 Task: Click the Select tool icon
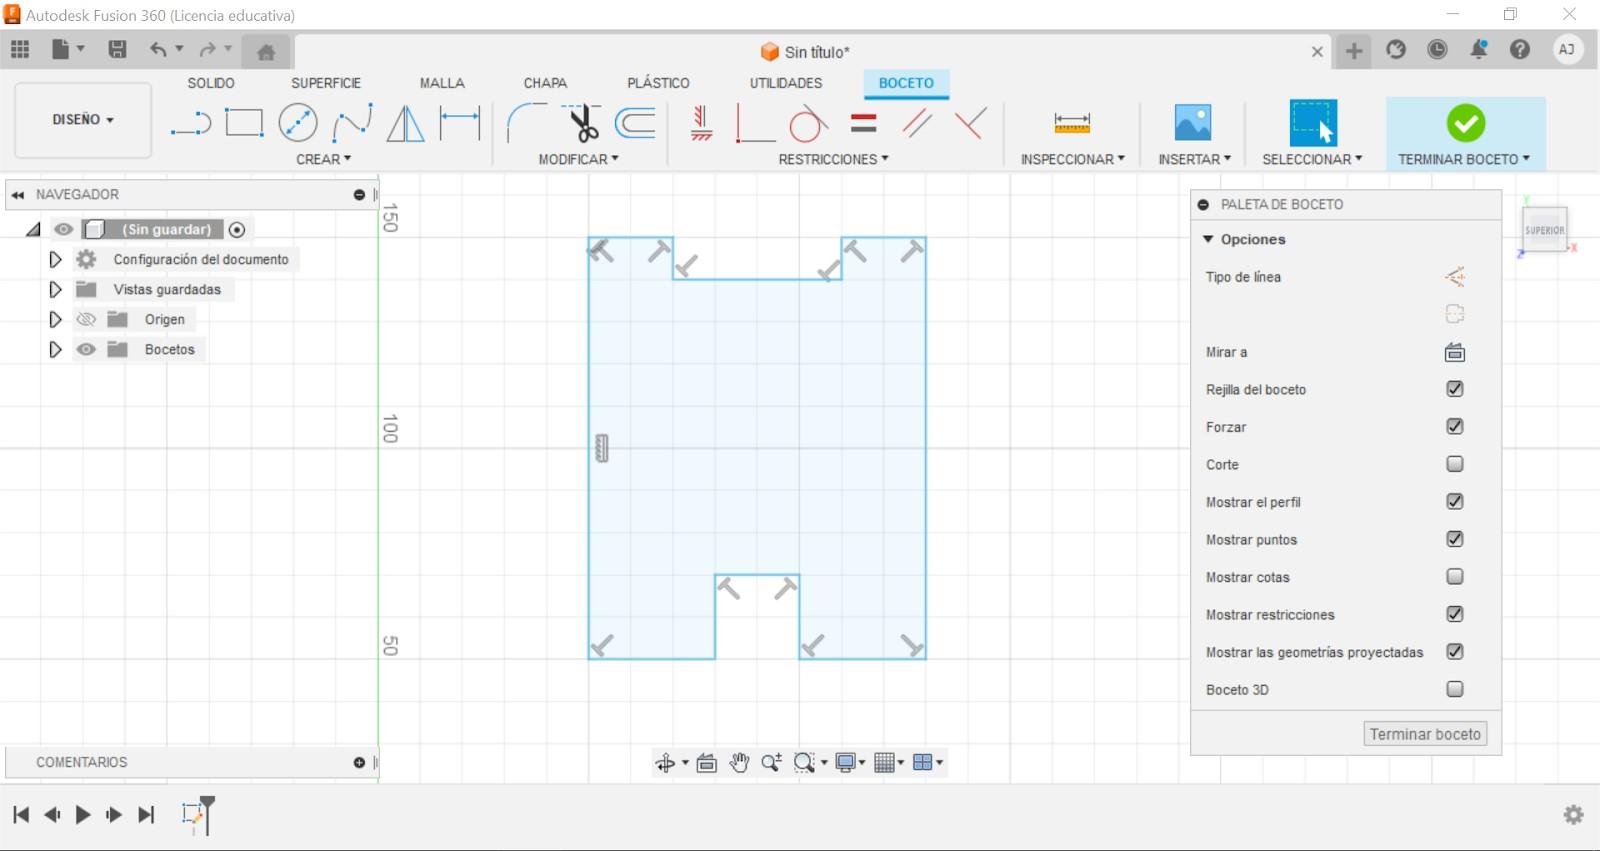[x=1313, y=123]
